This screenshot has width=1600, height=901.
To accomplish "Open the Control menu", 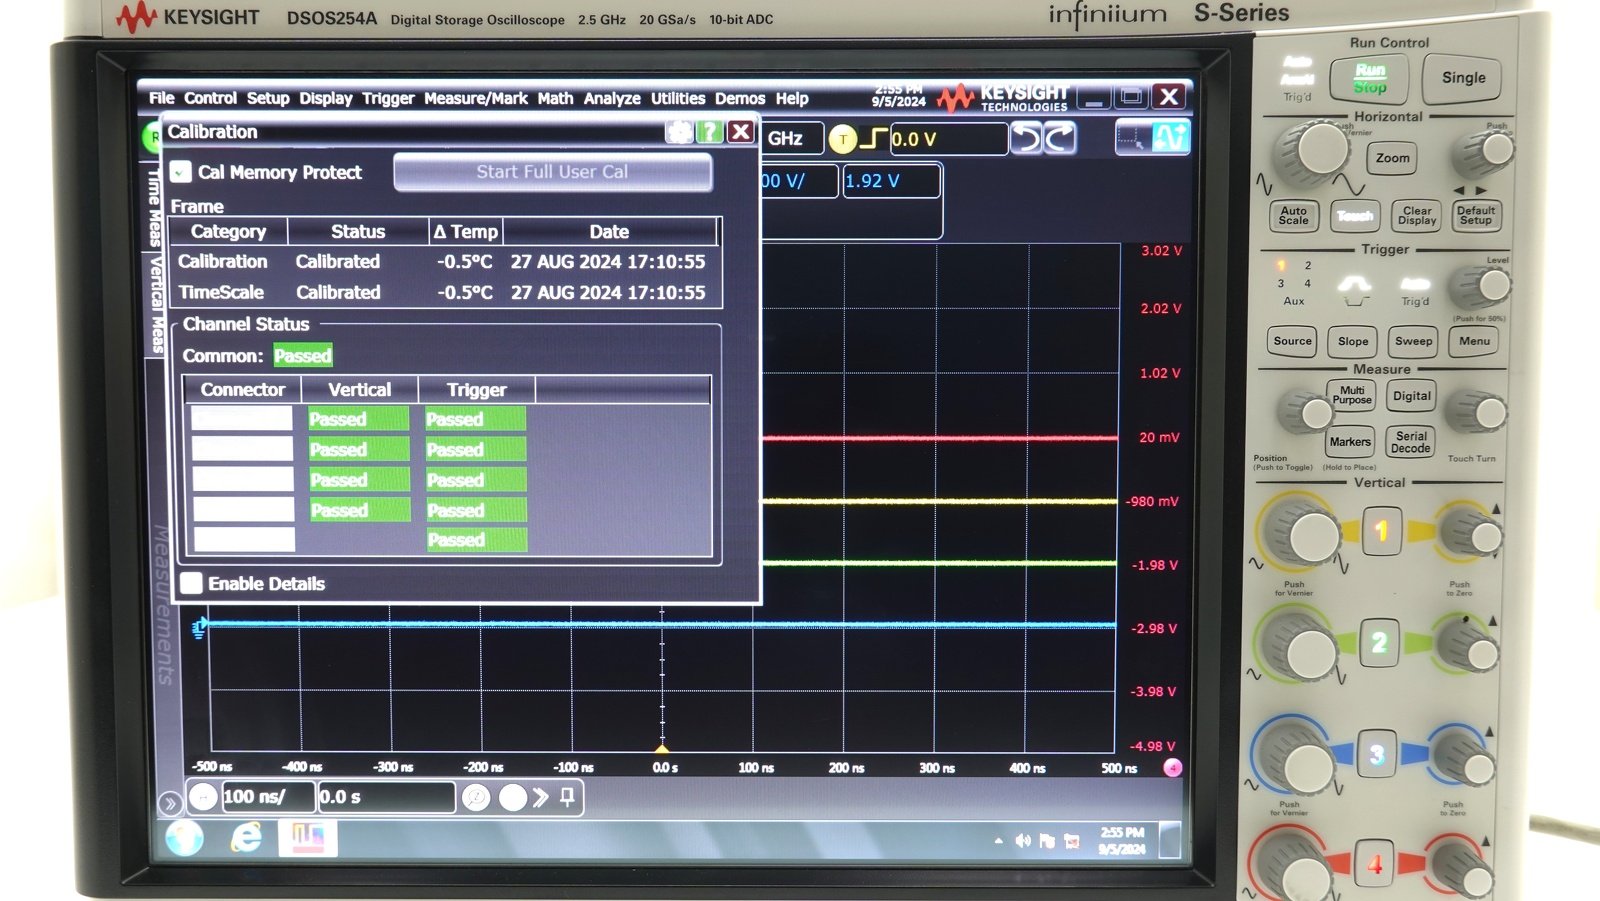I will click(210, 98).
